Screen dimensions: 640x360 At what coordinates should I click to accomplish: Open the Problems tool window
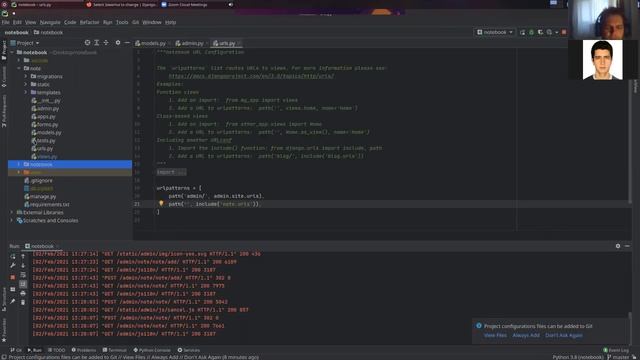pos(84,350)
